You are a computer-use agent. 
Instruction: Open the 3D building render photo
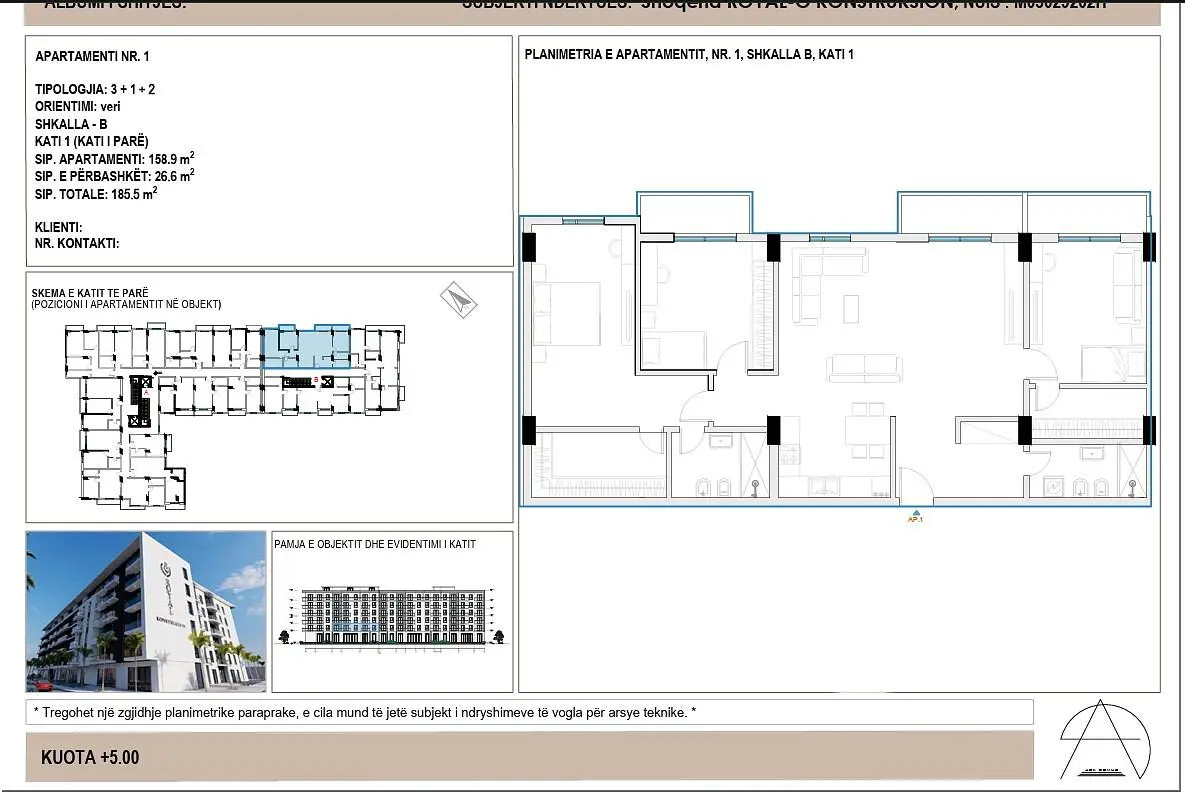tap(146, 611)
